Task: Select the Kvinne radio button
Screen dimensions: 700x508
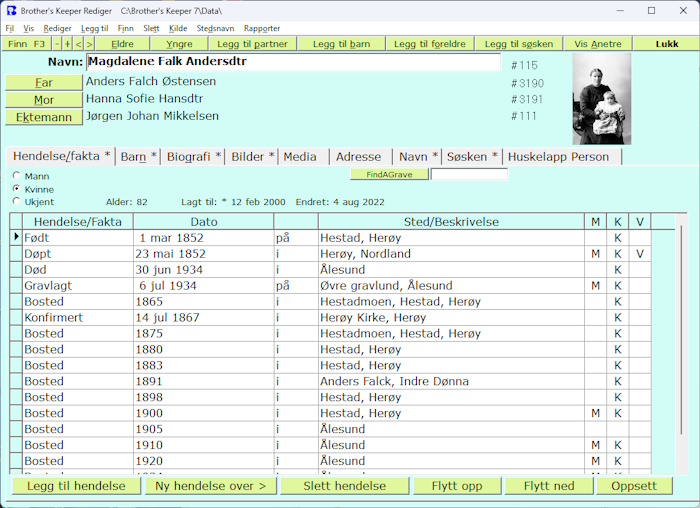Action: pyautogui.click(x=16, y=189)
